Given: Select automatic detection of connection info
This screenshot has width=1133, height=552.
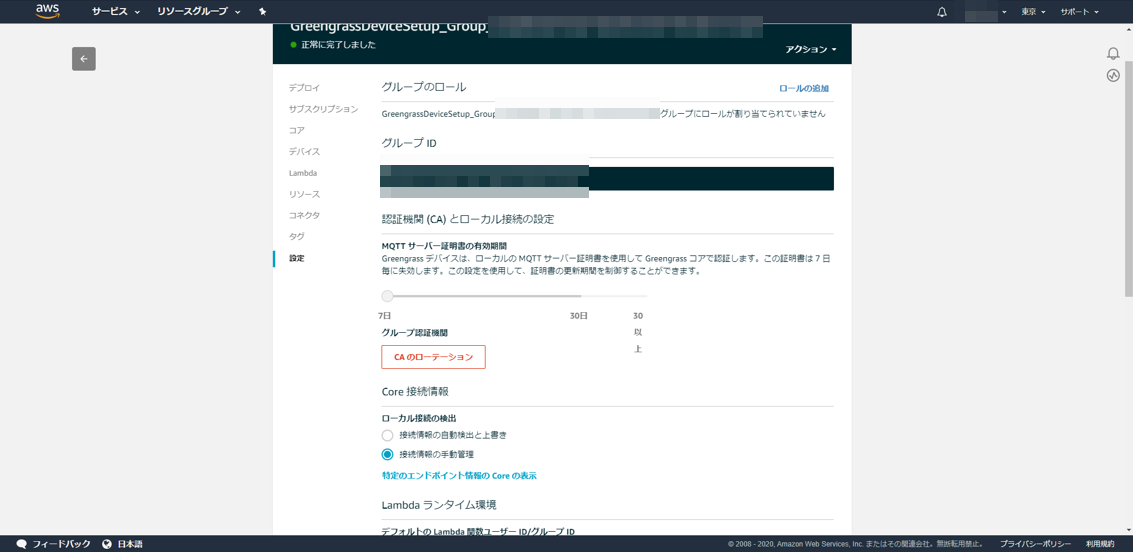Looking at the screenshot, I should pyautogui.click(x=387, y=436).
